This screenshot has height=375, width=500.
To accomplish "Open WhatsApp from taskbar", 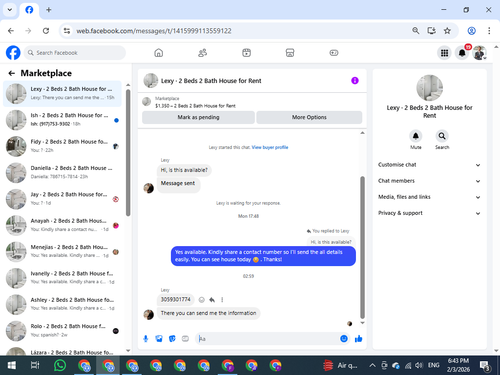I will pyautogui.click(x=60, y=366).
